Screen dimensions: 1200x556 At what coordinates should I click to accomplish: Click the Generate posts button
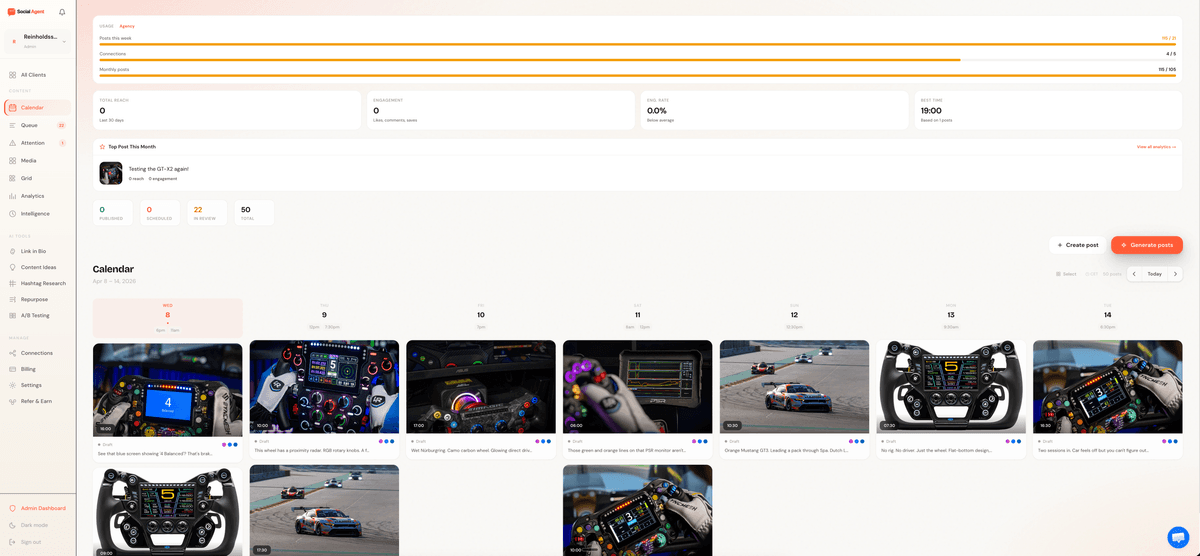(1147, 245)
